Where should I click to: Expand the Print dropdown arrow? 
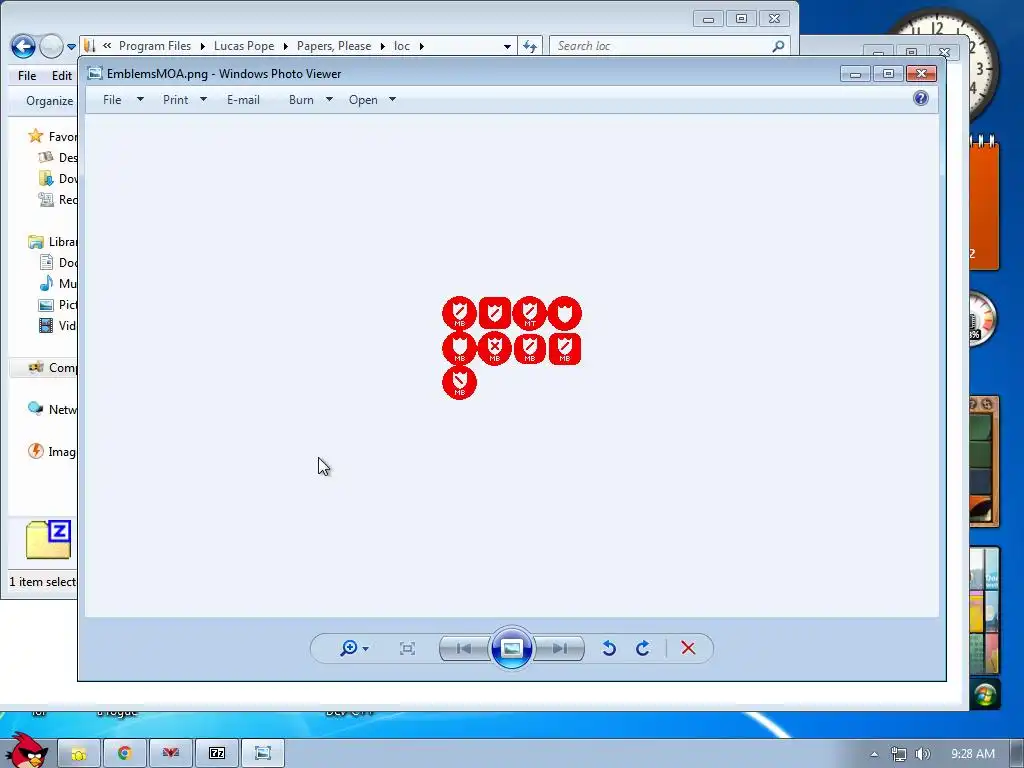click(x=203, y=99)
